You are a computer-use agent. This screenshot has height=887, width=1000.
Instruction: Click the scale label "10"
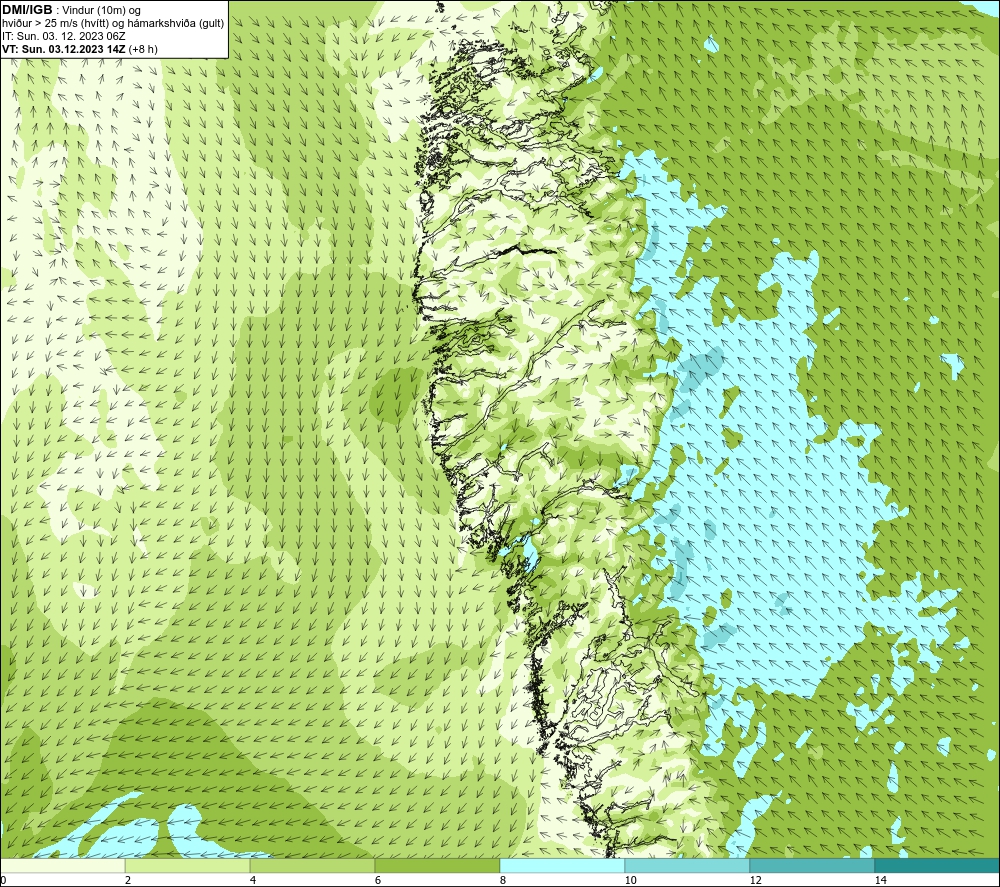pos(630,880)
